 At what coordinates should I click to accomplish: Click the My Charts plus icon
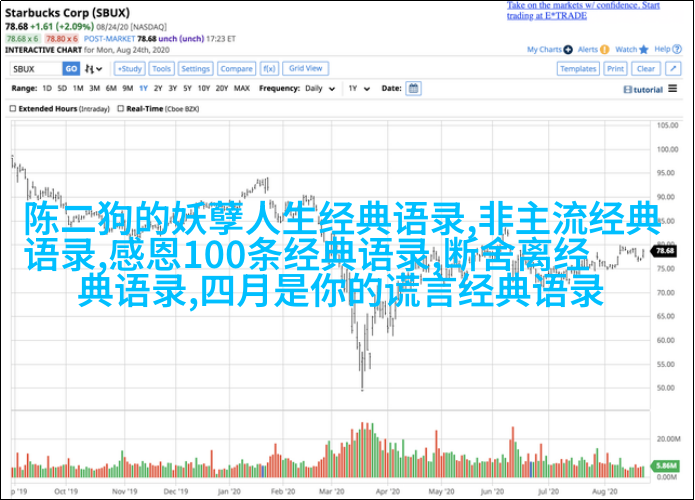point(568,50)
